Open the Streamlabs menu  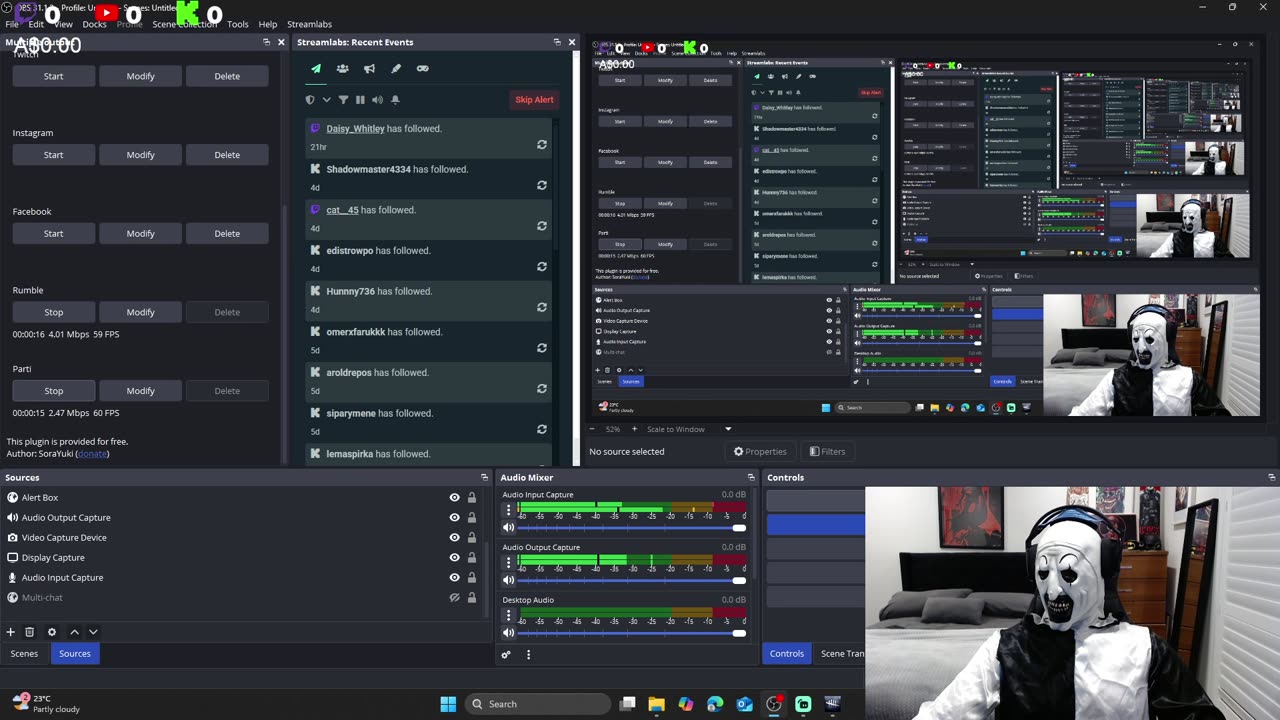pos(310,24)
